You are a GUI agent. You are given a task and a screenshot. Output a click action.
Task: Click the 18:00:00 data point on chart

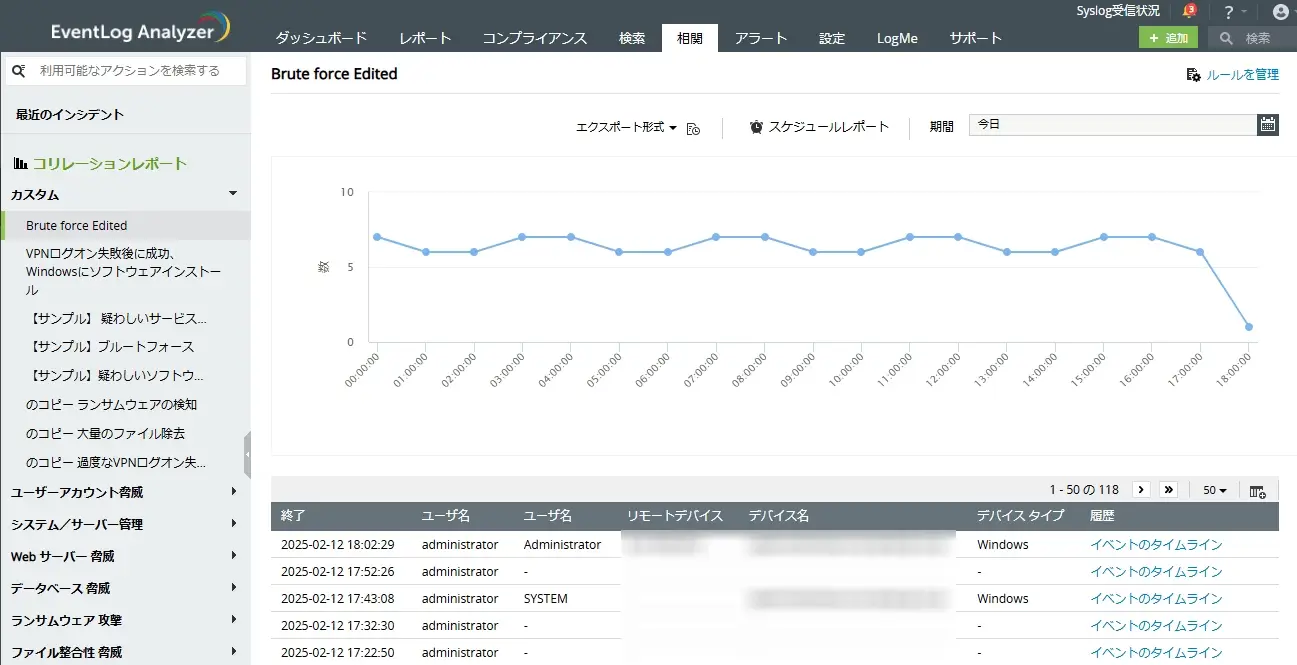click(x=1249, y=327)
